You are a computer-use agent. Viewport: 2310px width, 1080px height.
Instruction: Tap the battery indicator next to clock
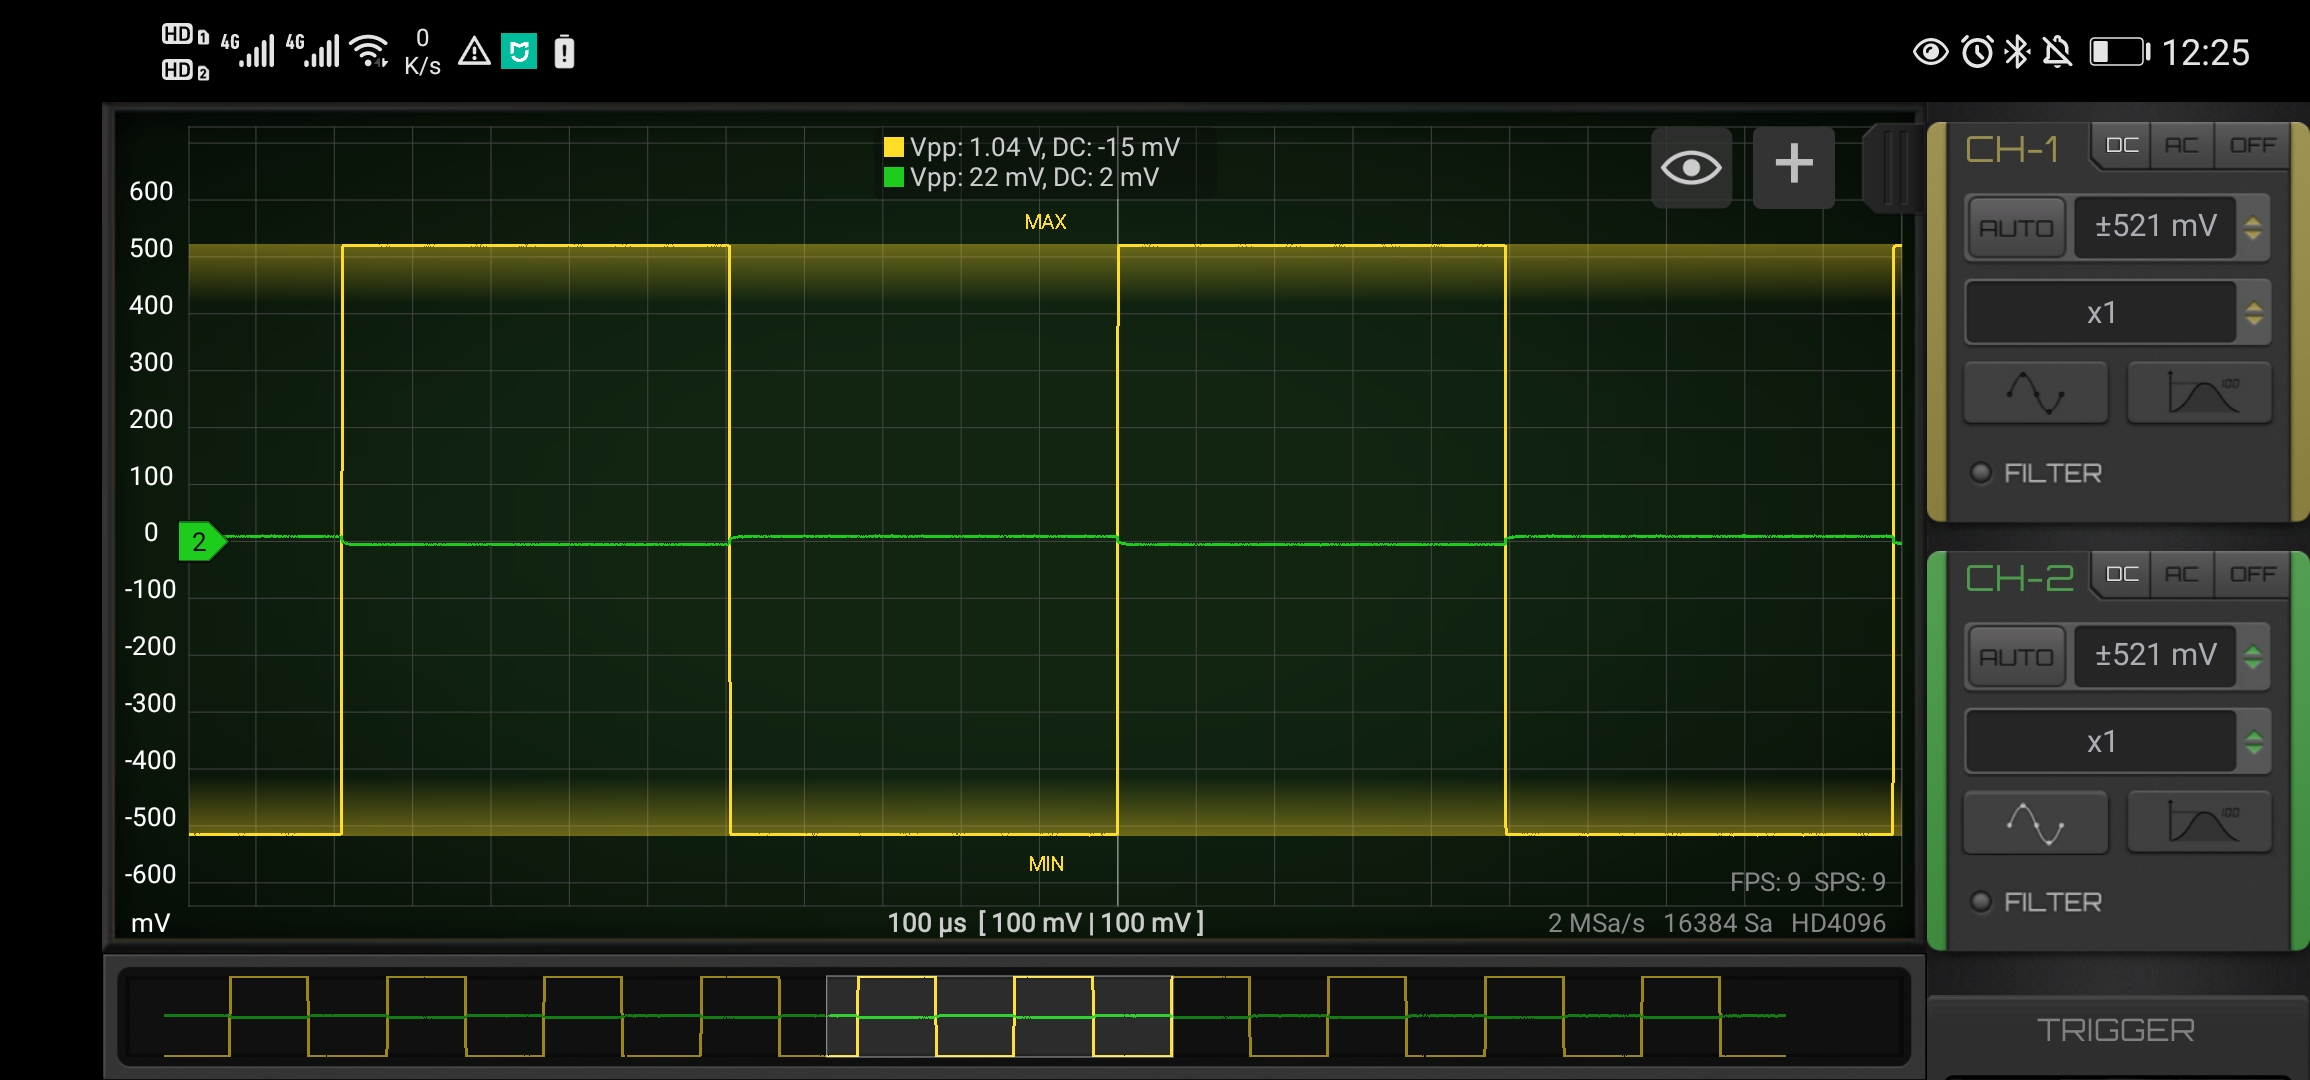coord(2119,52)
